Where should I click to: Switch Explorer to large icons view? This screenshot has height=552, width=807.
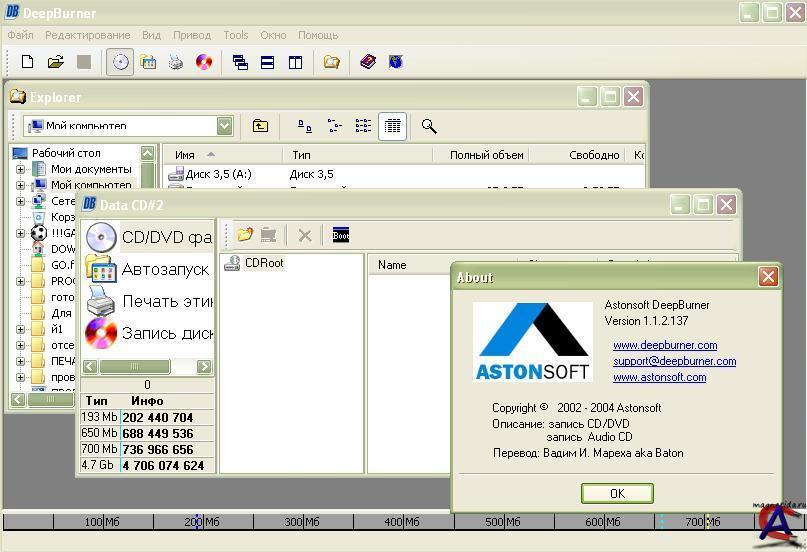(x=305, y=126)
